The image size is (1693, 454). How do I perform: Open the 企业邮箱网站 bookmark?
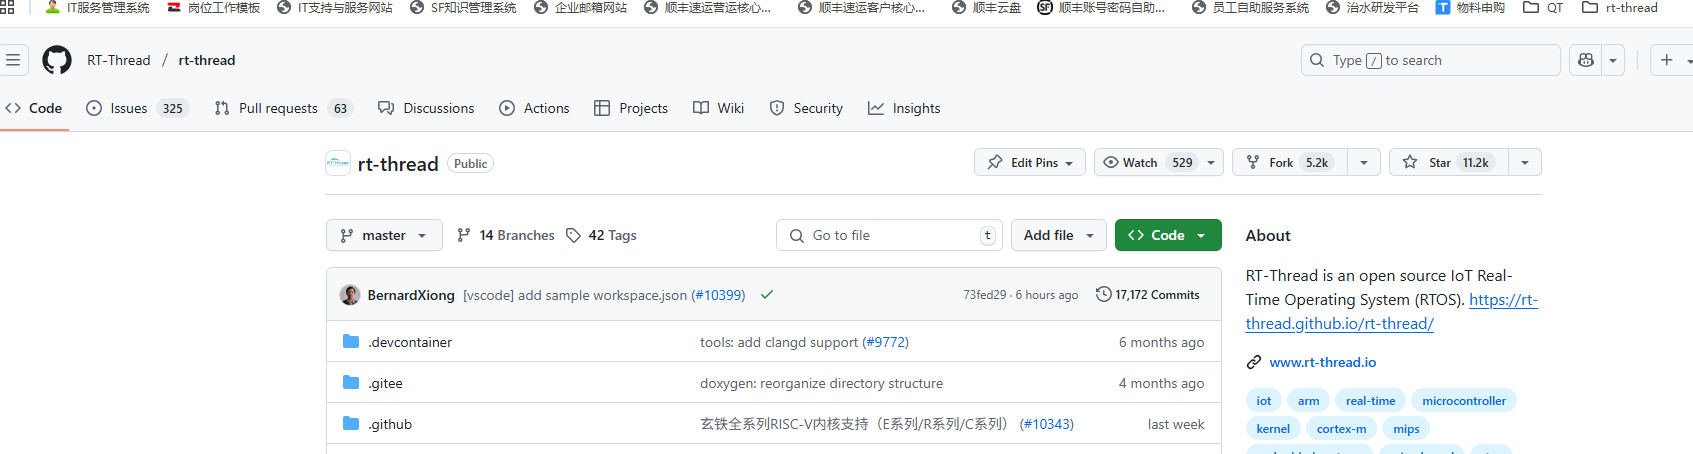pyautogui.click(x=581, y=7)
